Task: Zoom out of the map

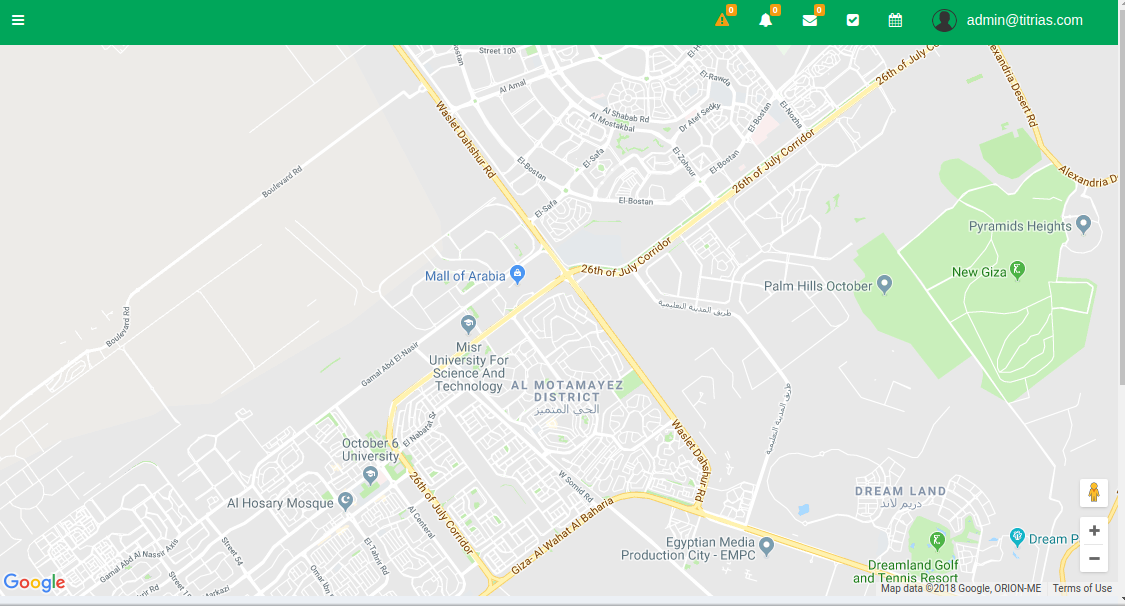Action: coord(1093,558)
